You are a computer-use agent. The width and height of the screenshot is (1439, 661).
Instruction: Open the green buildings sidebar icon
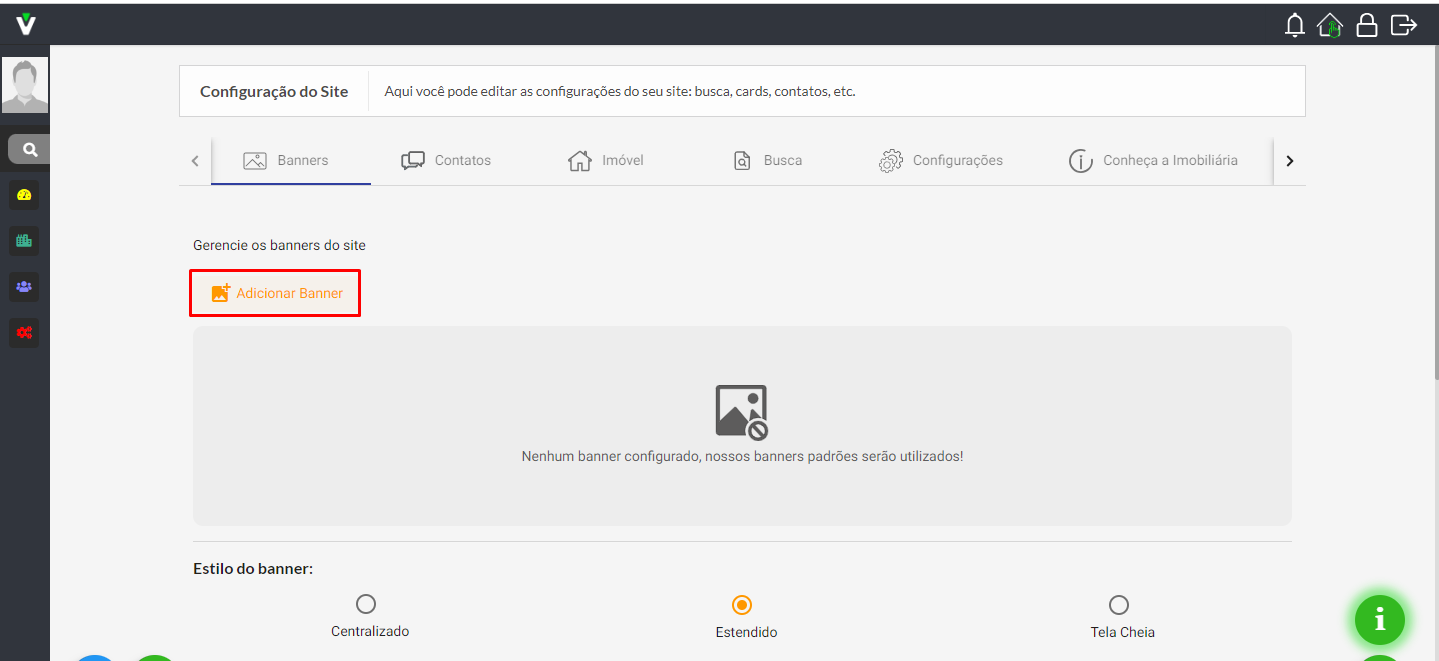[24, 240]
